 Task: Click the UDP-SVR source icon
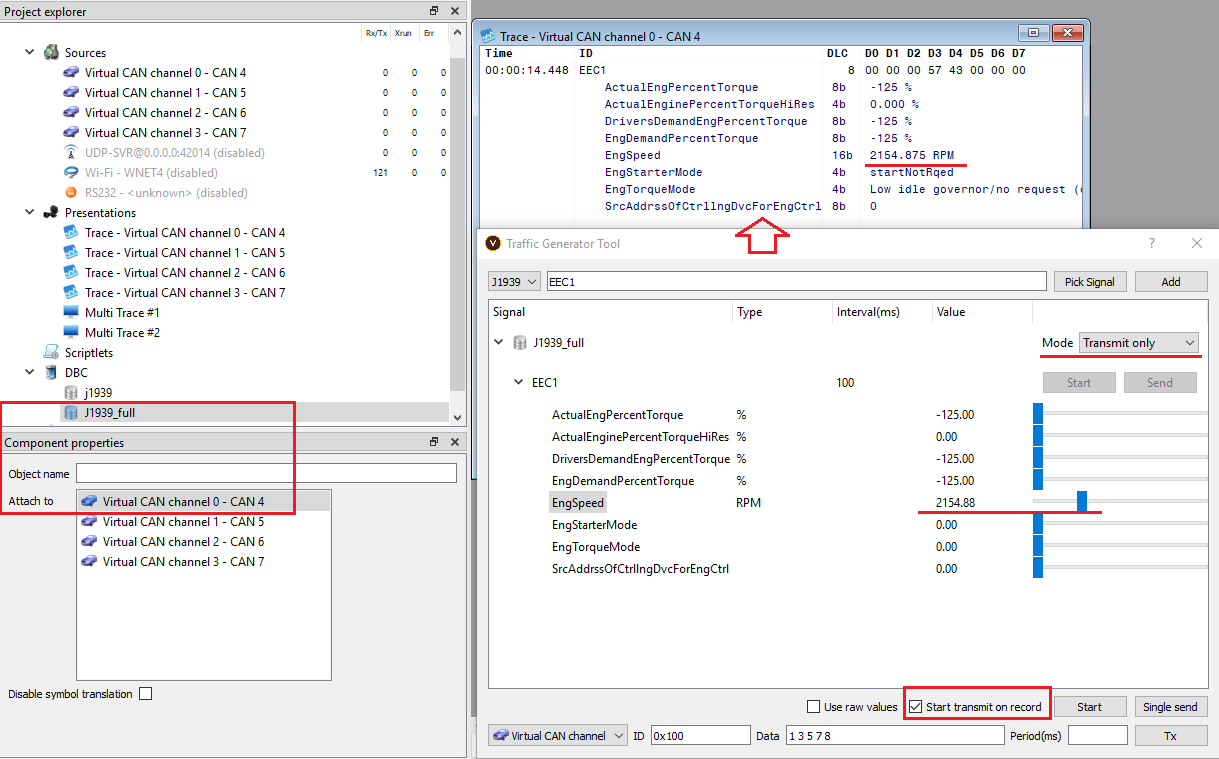click(71, 152)
